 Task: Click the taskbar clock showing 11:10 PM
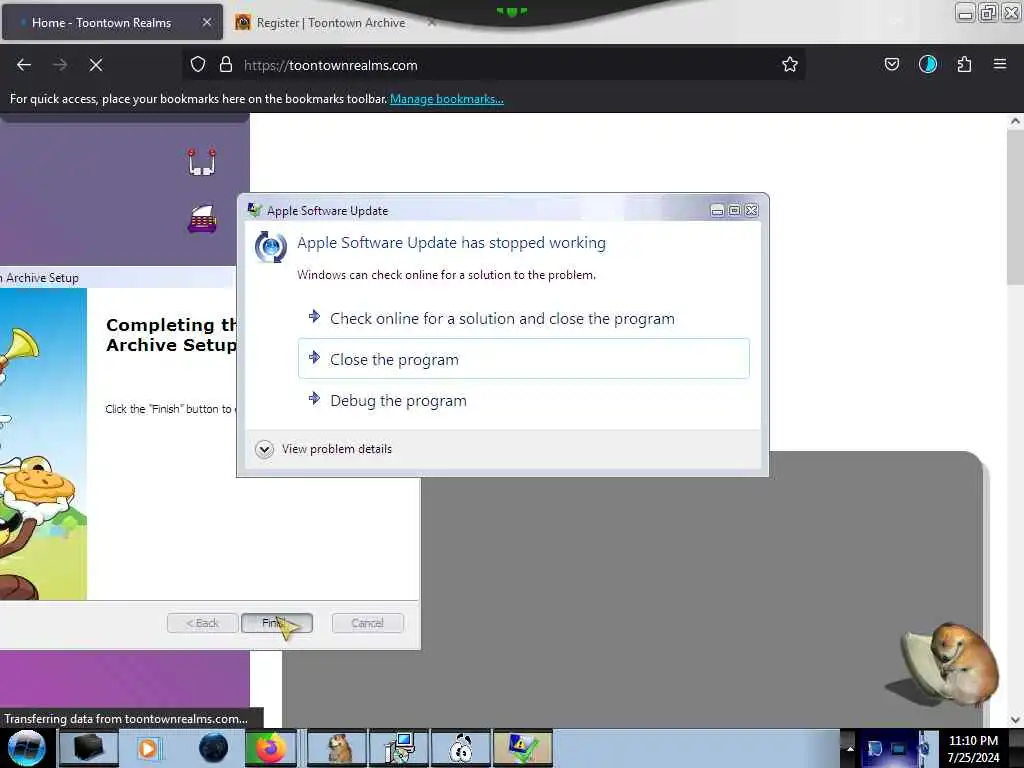[973, 749]
